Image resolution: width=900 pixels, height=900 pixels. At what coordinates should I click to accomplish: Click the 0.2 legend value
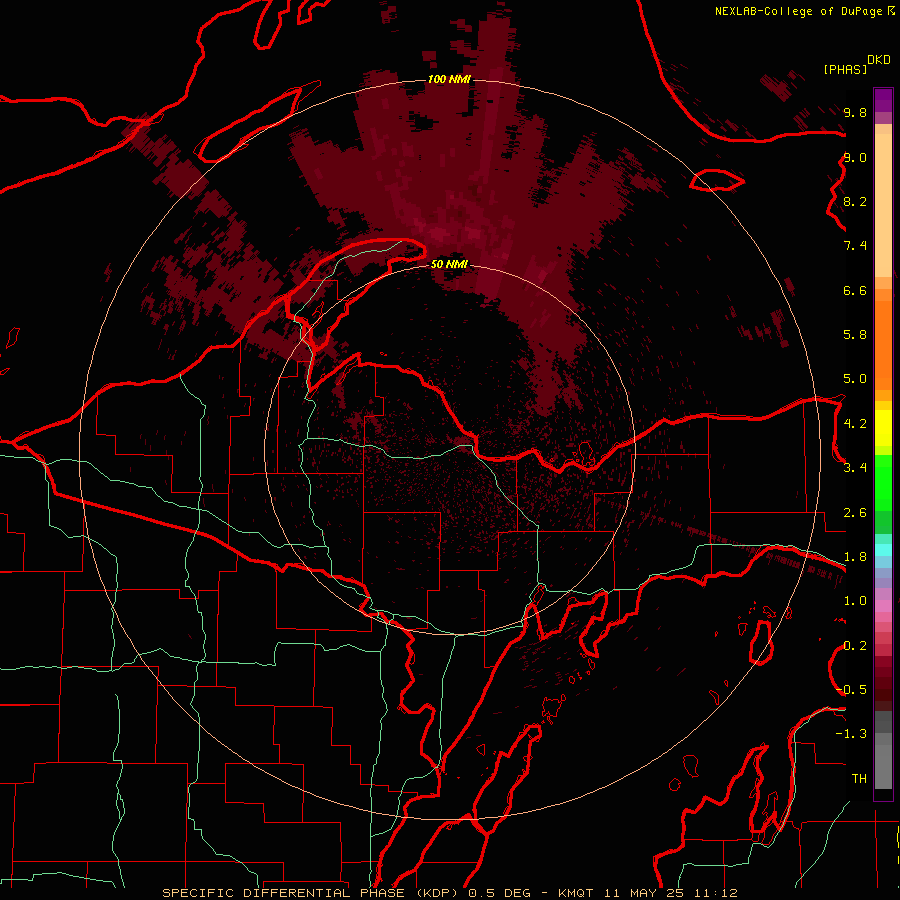pyautogui.click(x=855, y=646)
